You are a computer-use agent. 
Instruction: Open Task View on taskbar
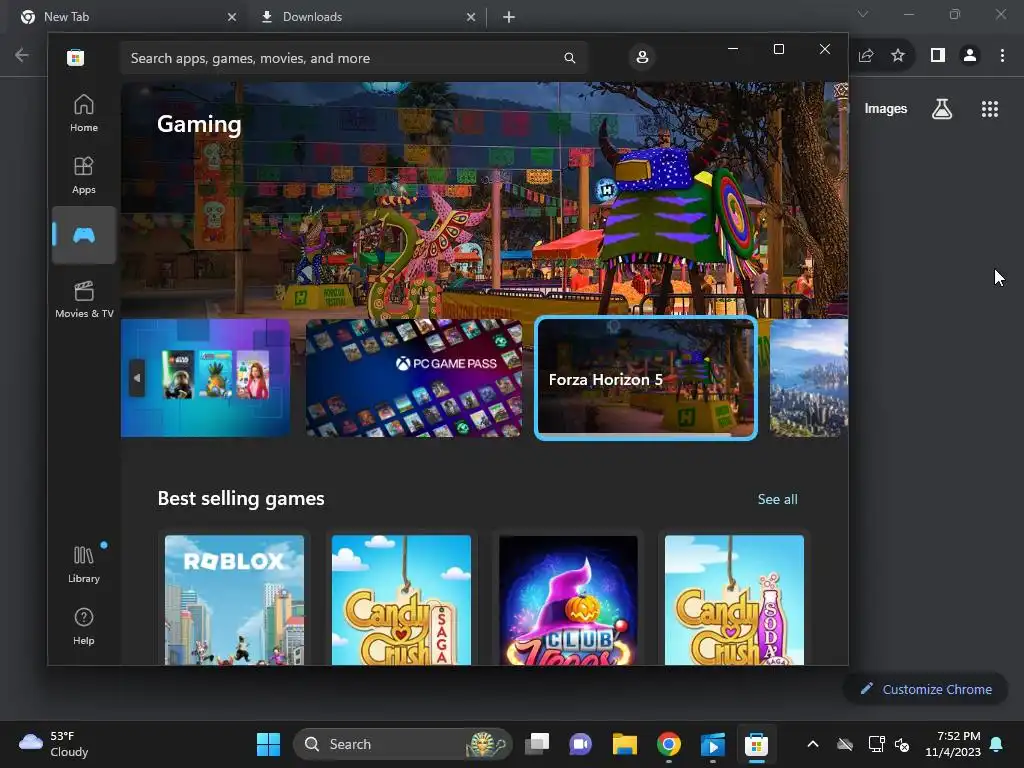[537, 744]
